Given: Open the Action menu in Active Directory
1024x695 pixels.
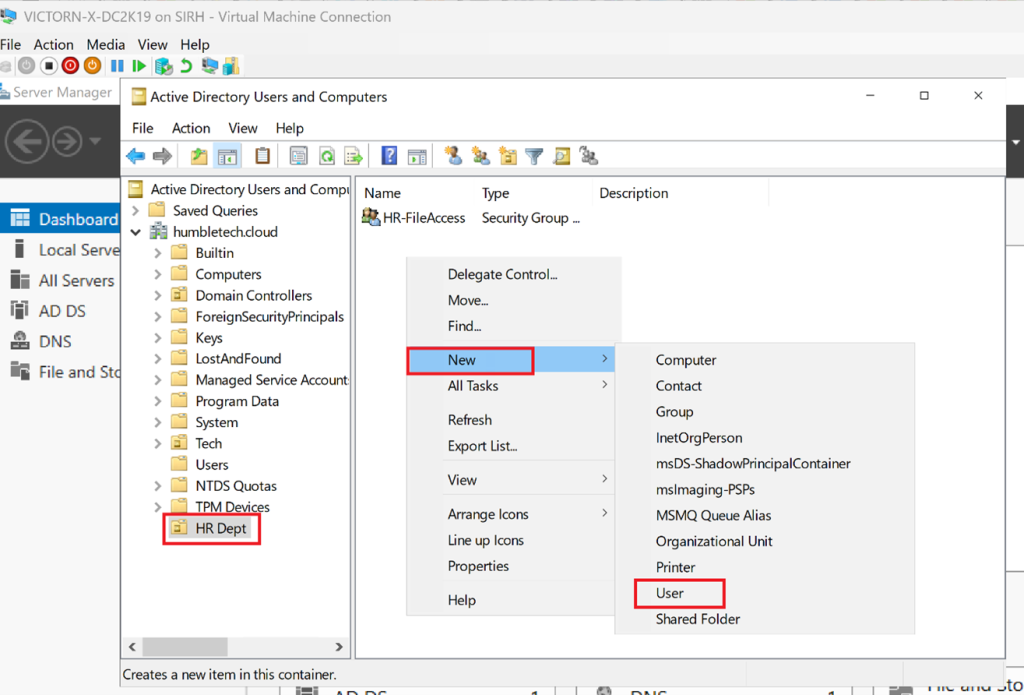Looking at the screenshot, I should (190, 128).
